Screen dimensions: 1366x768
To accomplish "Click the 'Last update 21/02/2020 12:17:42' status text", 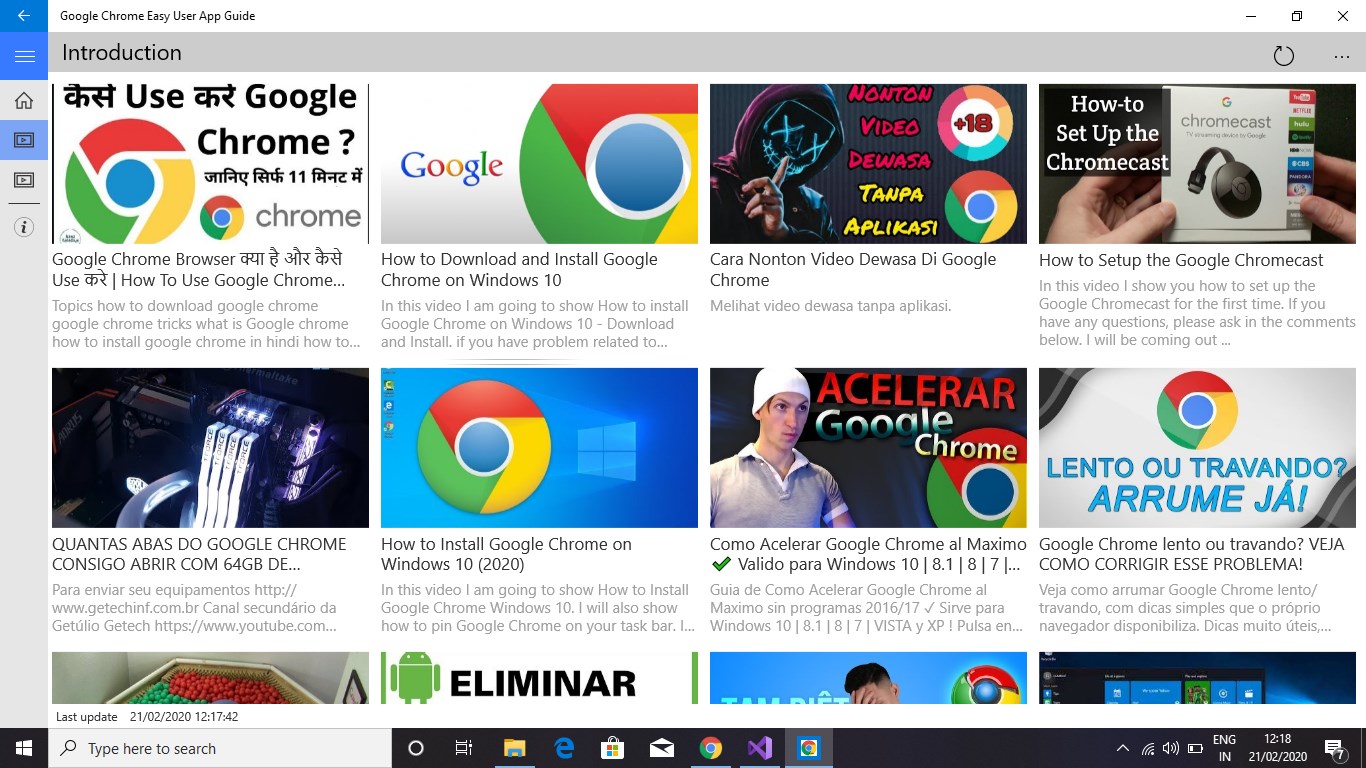I will pos(147,717).
